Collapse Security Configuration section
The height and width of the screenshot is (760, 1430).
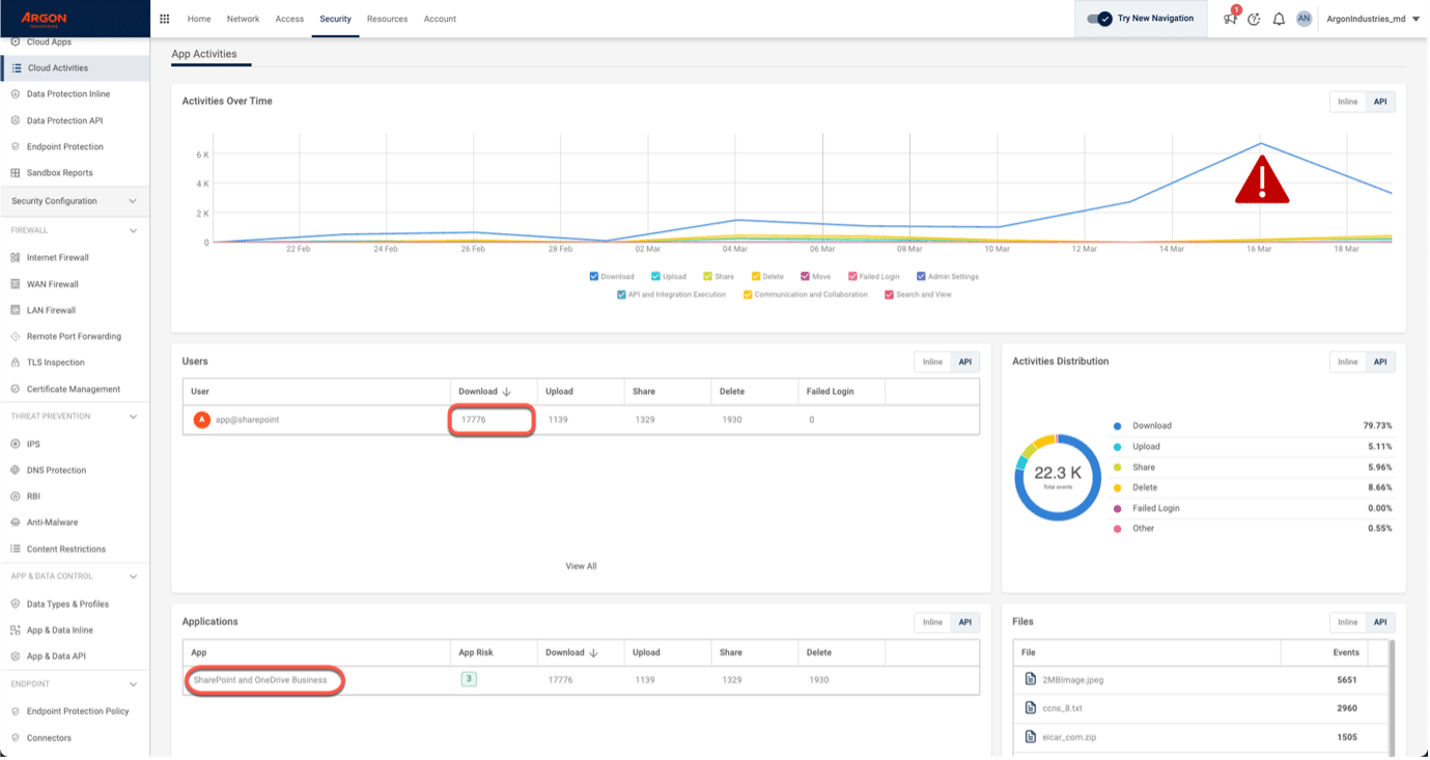click(132, 201)
